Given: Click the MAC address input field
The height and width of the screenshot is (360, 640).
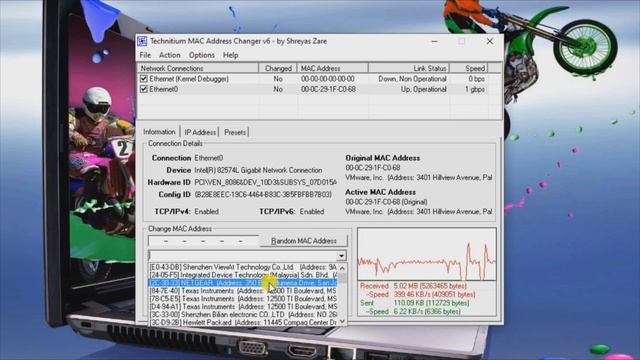Looking at the screenshot, I should tap(203, 241).
